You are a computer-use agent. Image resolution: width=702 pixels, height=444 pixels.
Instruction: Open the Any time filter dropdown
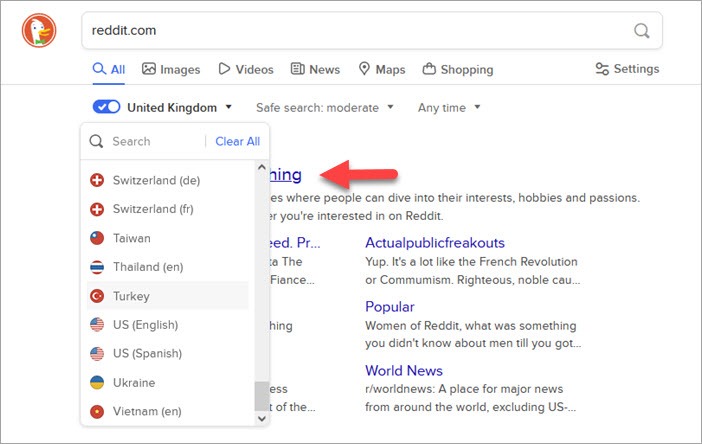click(x=449, y=107)
